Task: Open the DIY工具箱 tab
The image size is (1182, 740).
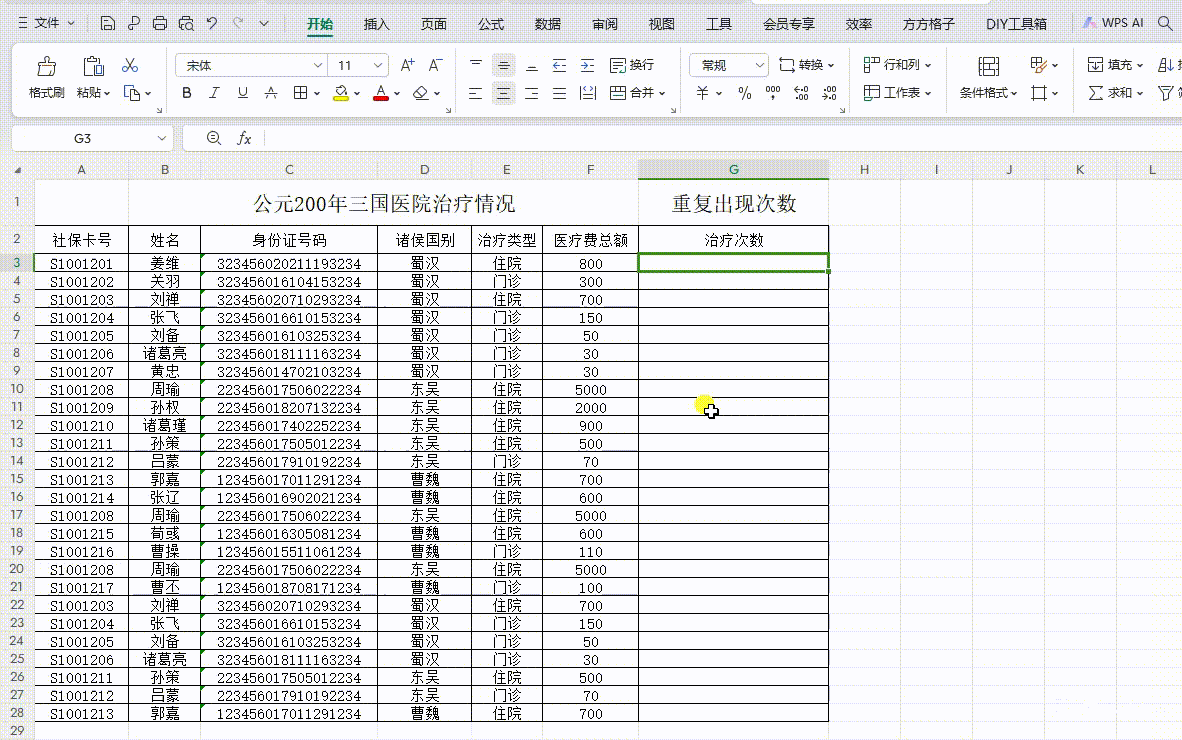Action: click(1016, 24)
